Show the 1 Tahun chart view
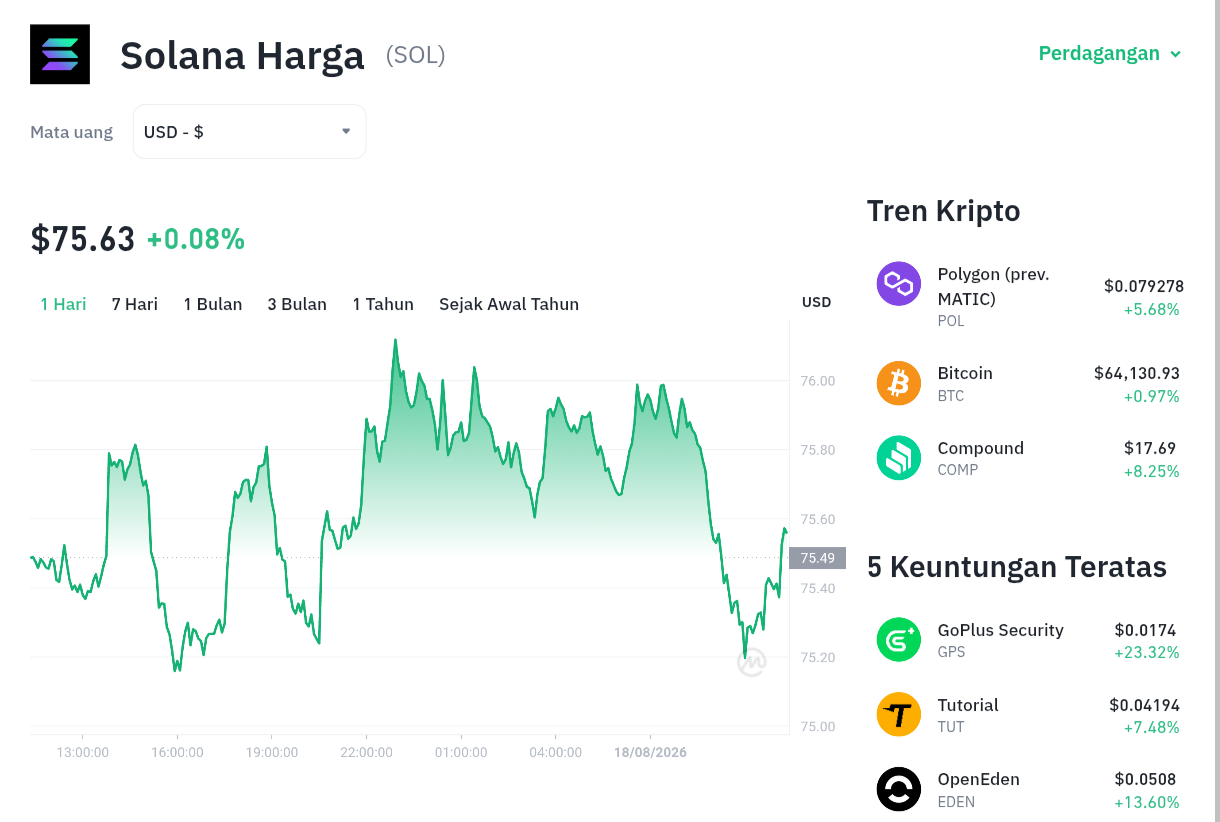The width and height of the screenshot is (1220, 822). (383, 304)
